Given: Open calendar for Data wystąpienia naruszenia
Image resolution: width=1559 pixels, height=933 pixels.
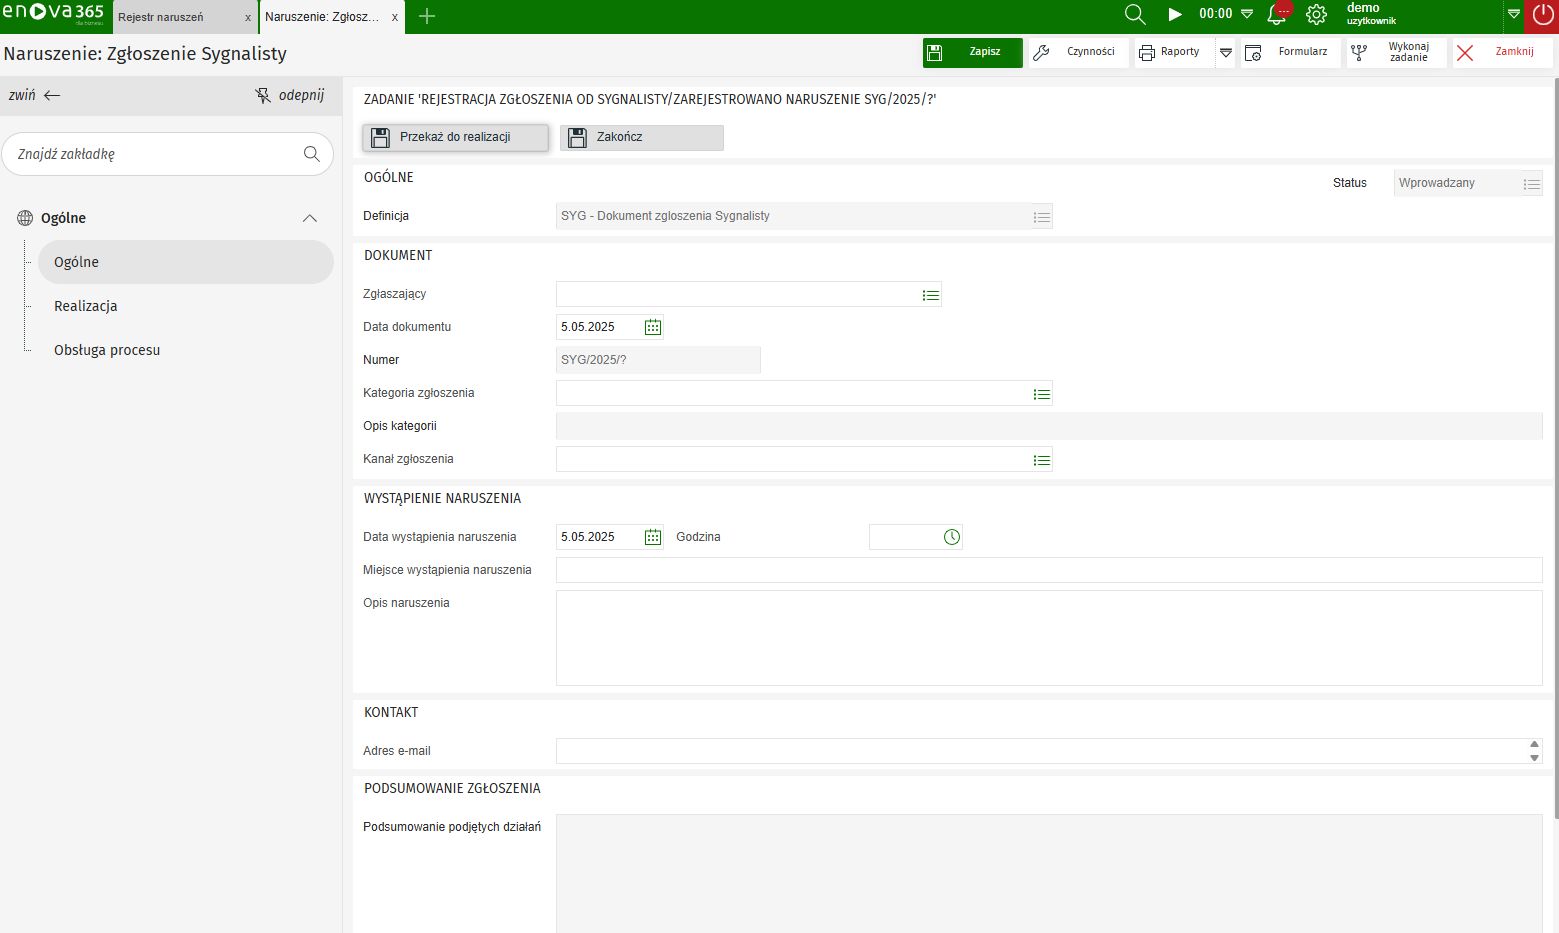Looking at the screenshot, I should point(653,537).
